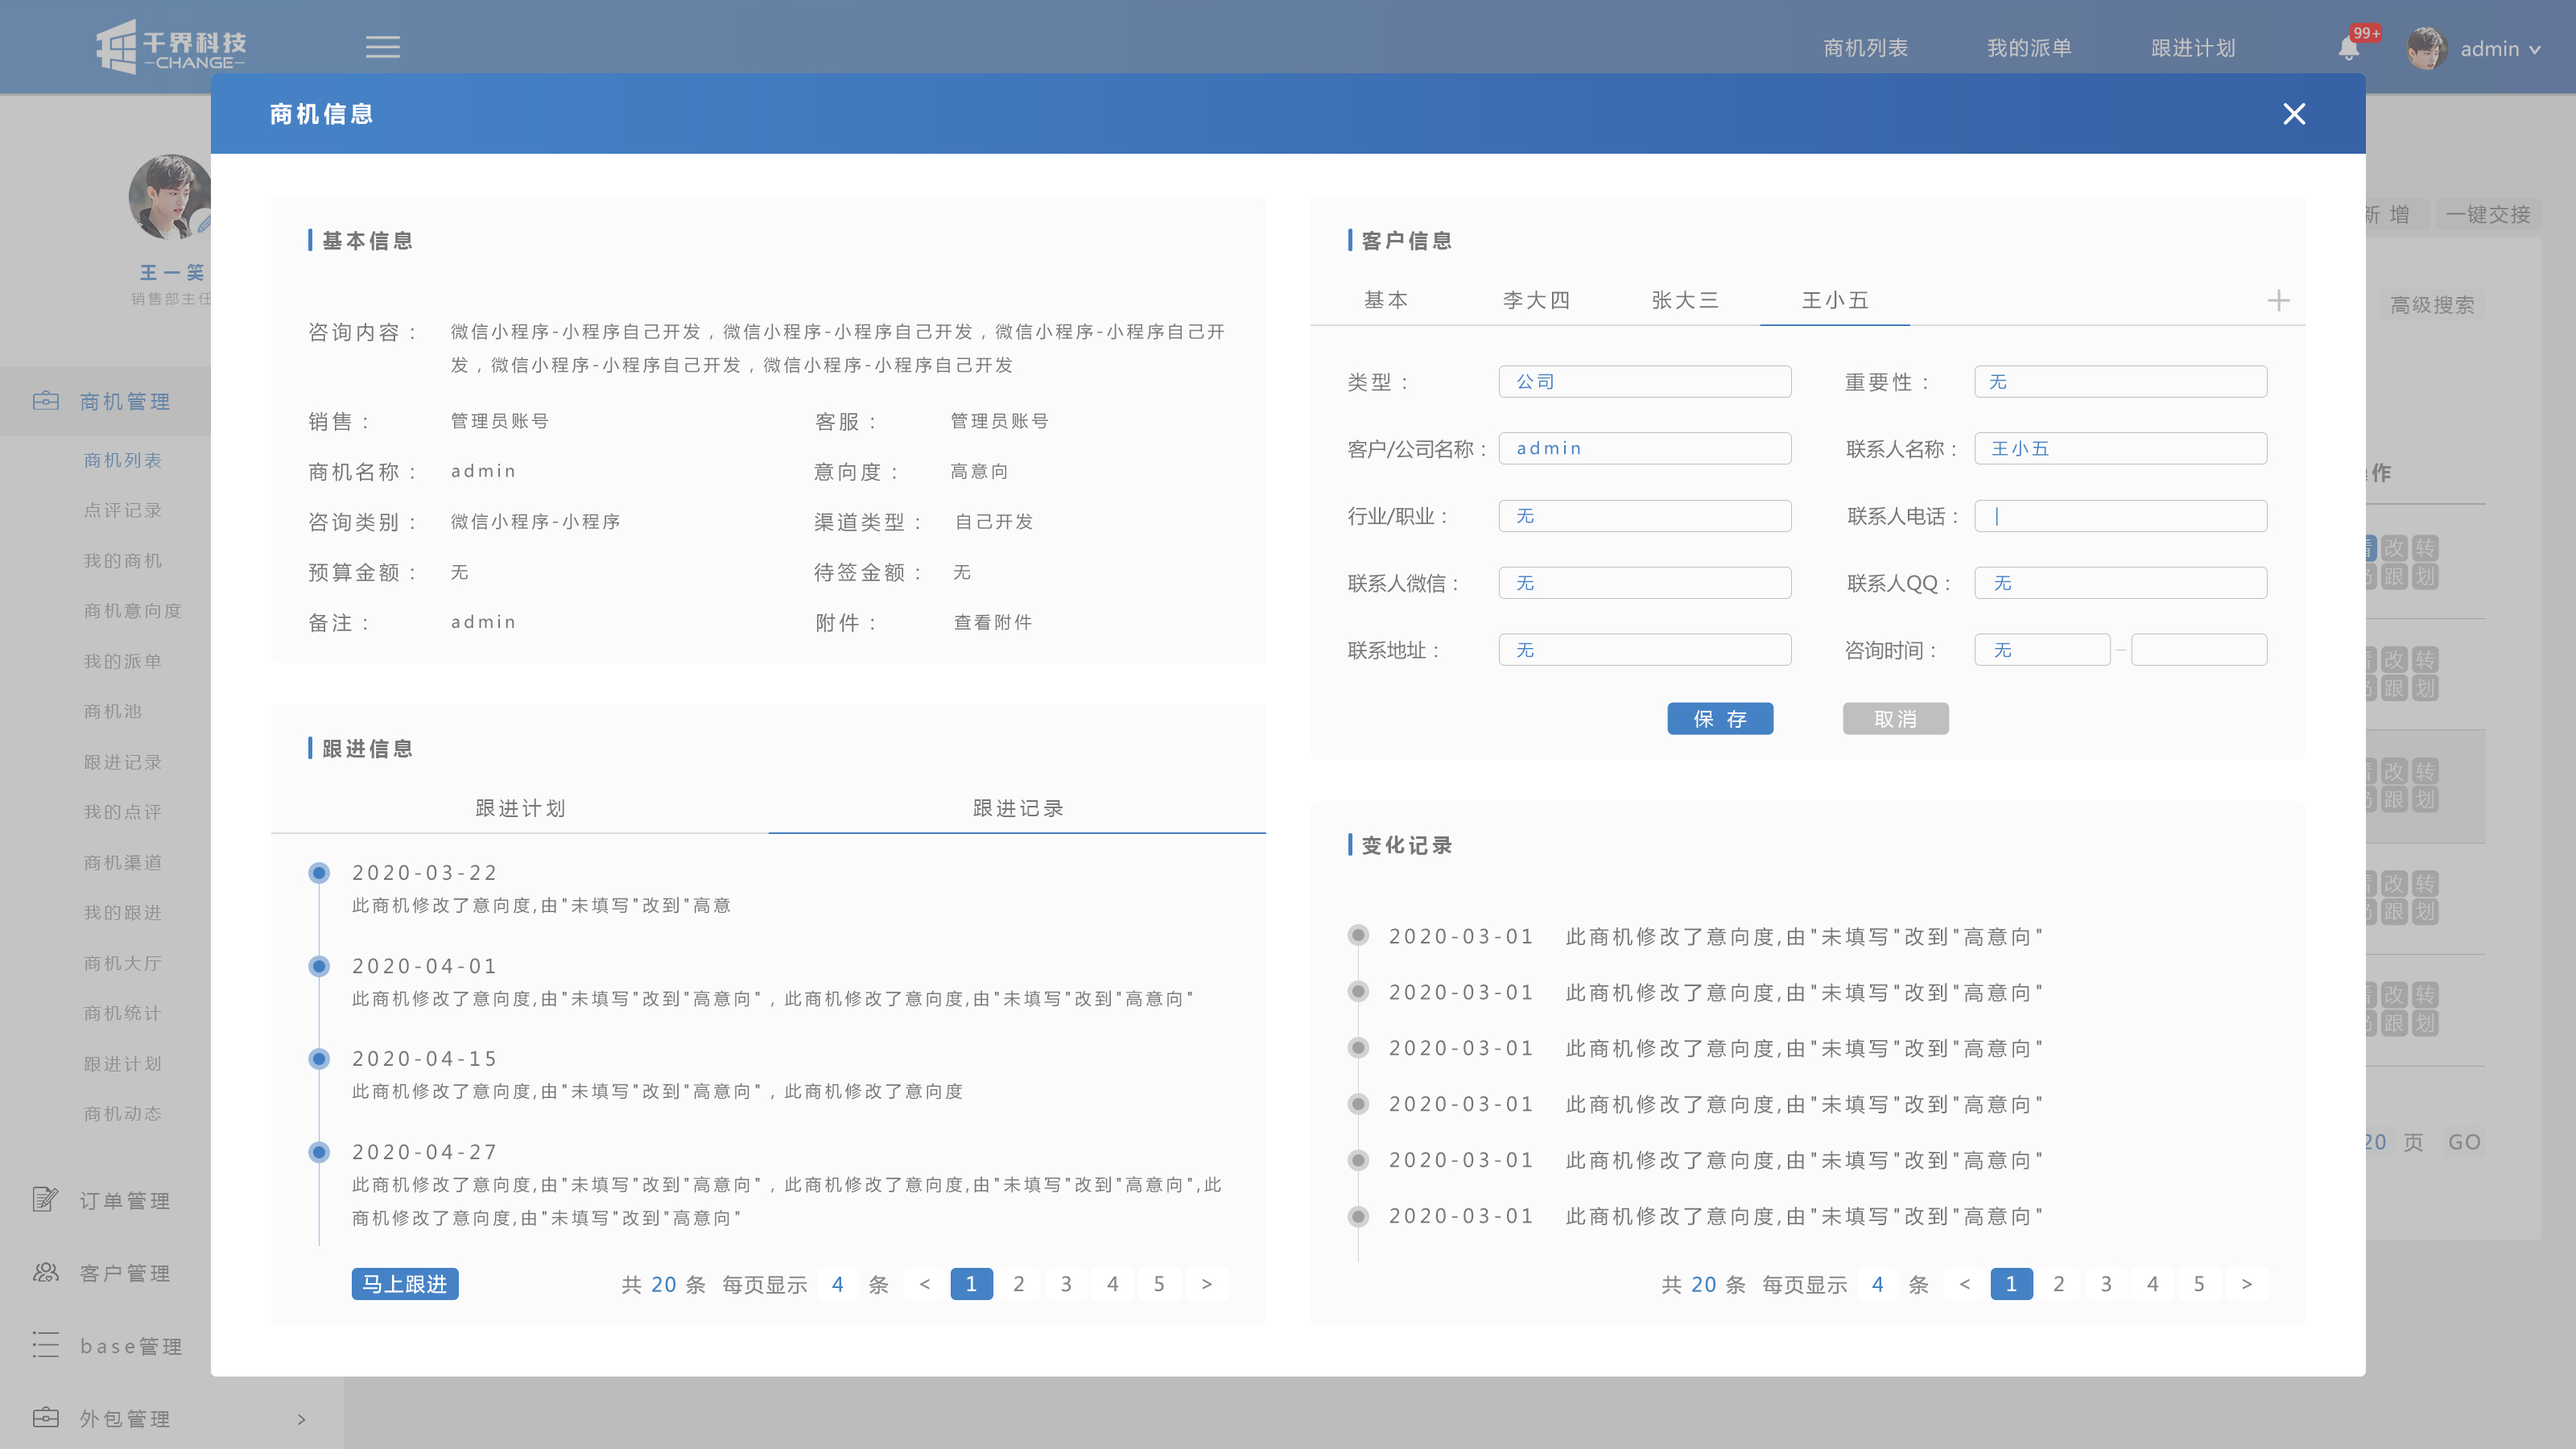Focus the 重要性 field
Screen dimensions: 2576x1449
(x=2120, y=381)
